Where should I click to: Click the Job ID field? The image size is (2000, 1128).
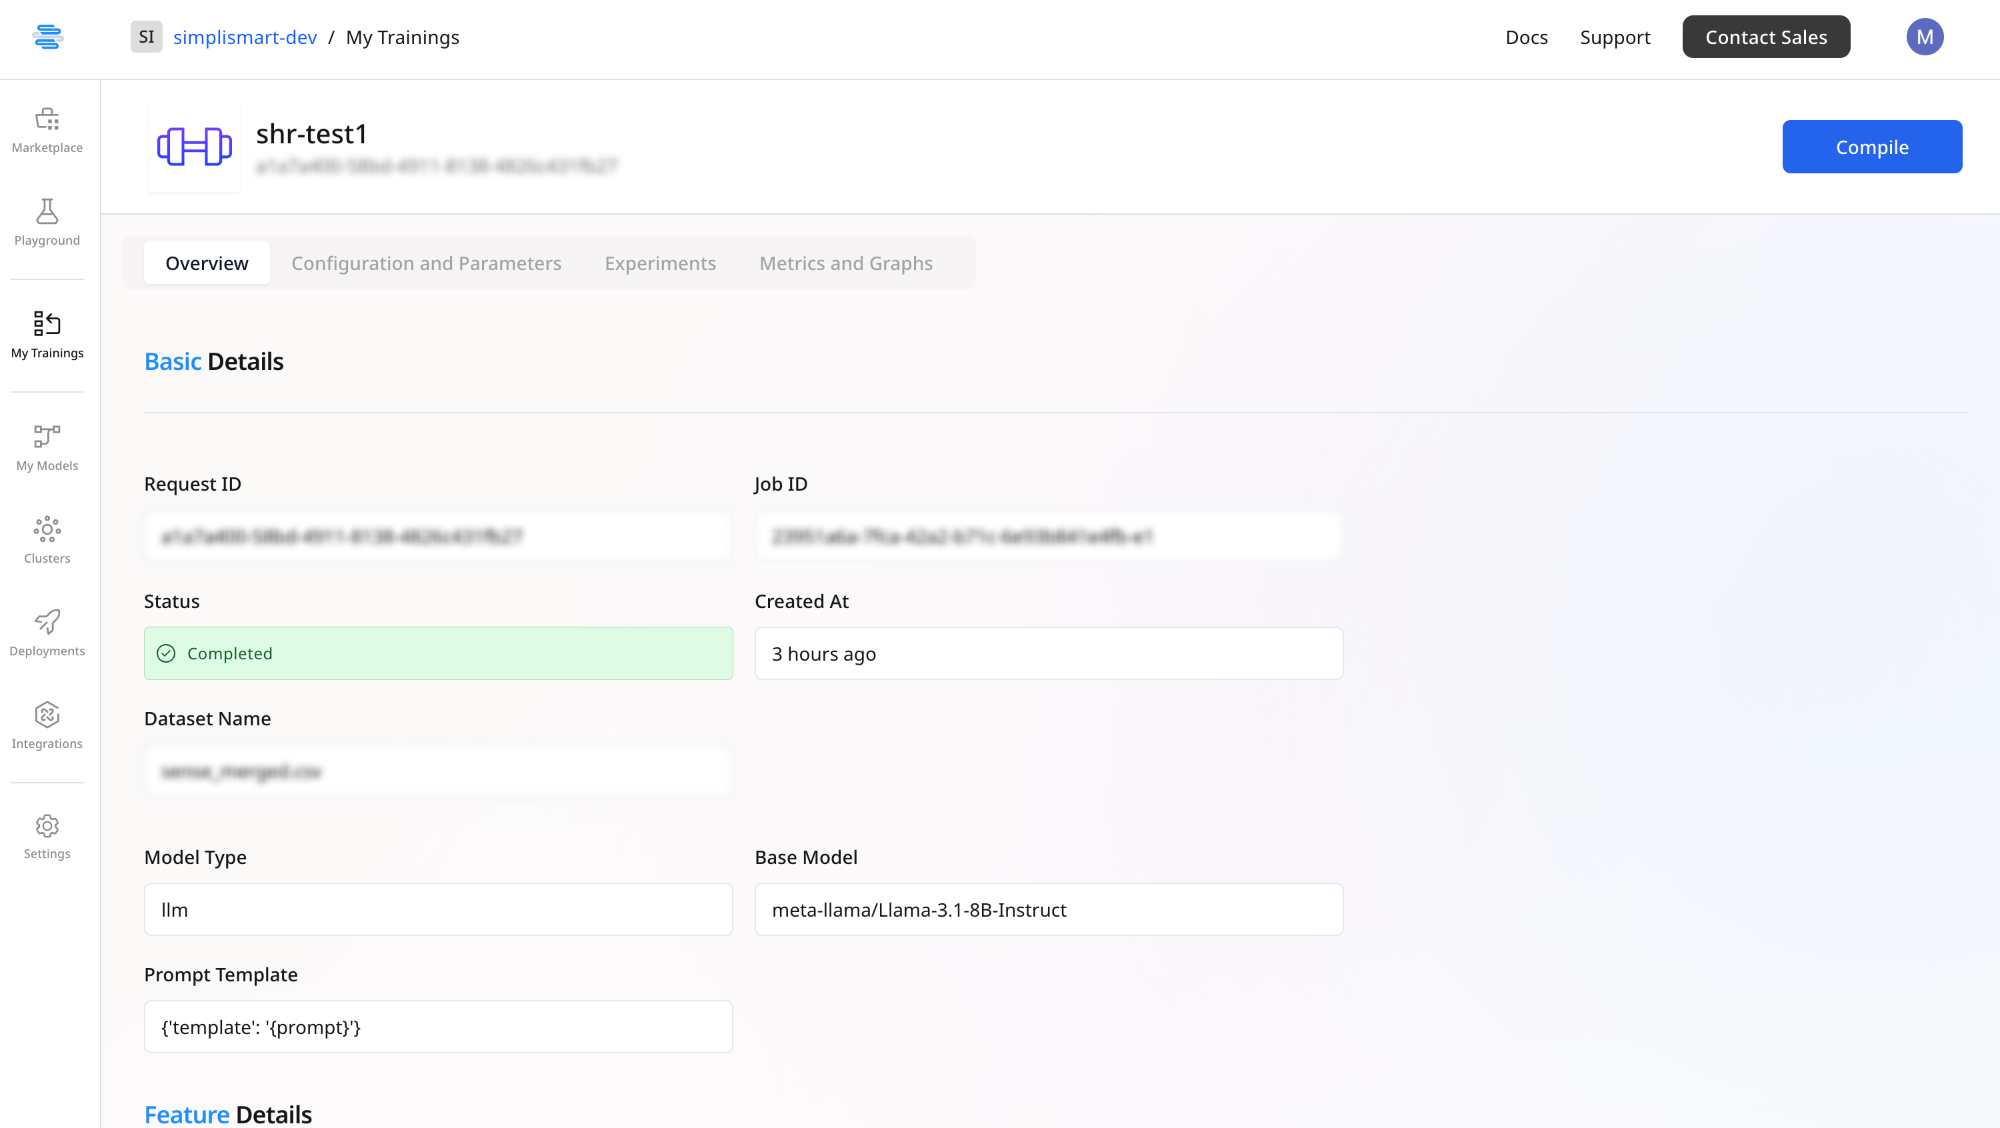tap(1049, 536)
